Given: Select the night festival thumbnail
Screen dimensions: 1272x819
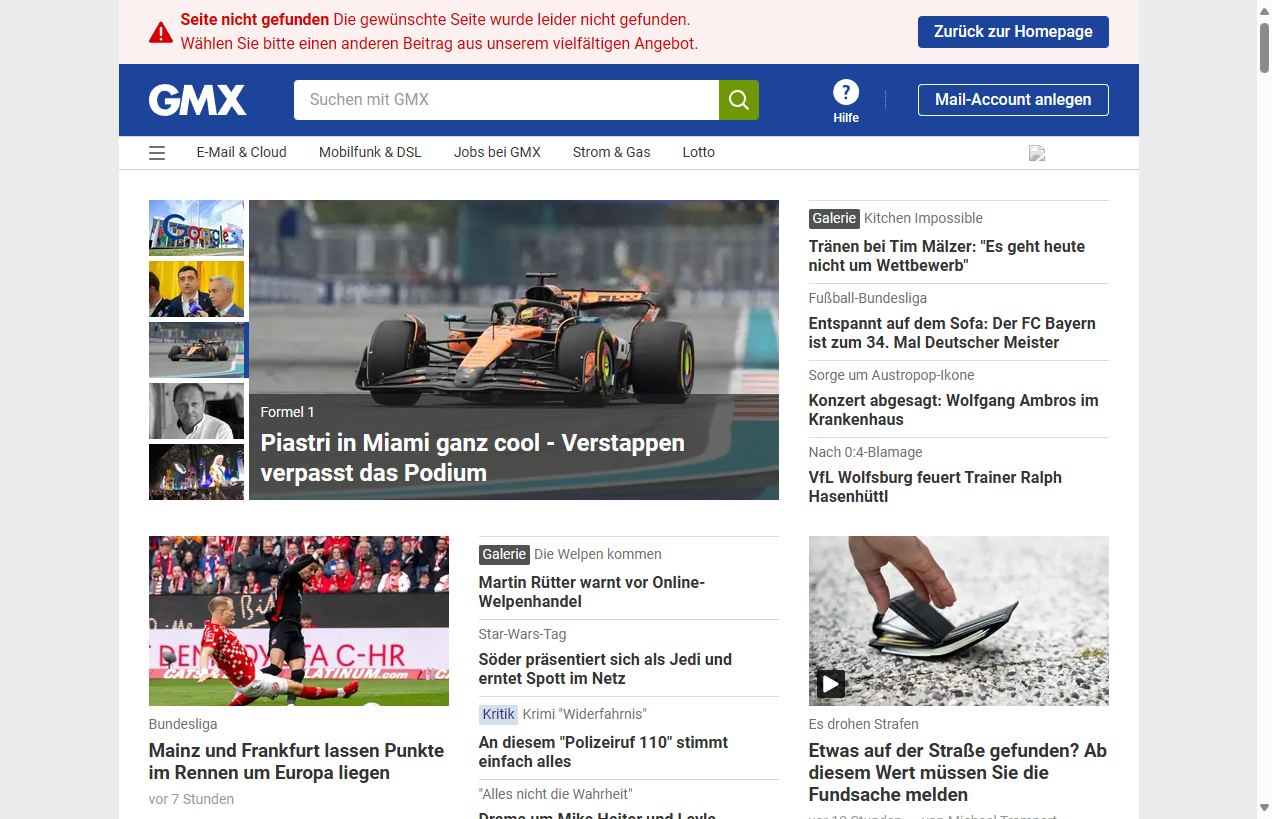Looking at the screenshot, I should point(196,472).
